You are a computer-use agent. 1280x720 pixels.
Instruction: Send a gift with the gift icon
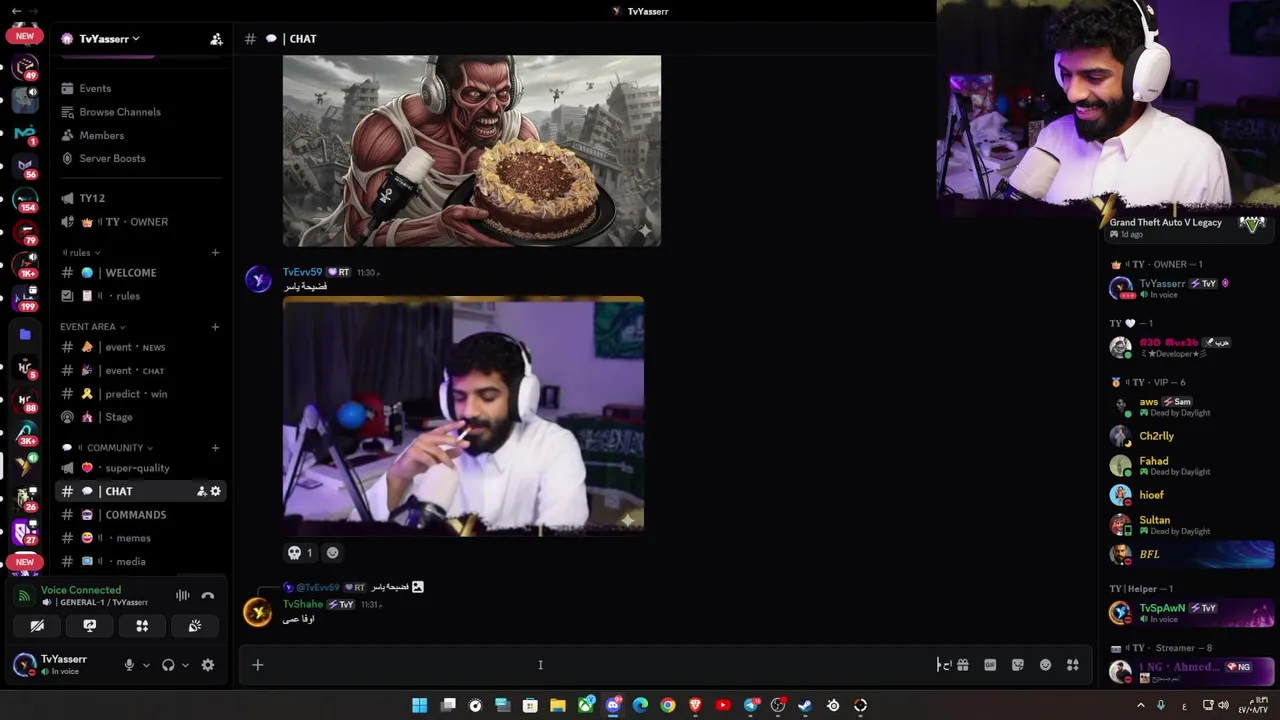coord(962,665)
